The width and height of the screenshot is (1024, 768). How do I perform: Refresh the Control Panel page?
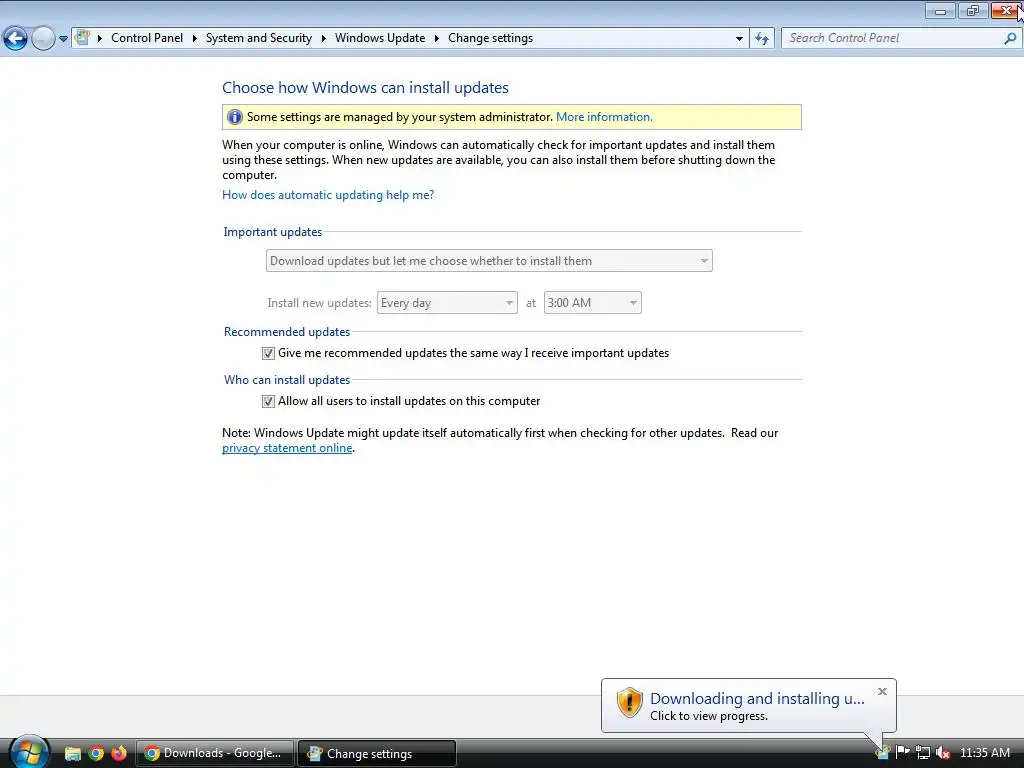click(x=762, y=39)
